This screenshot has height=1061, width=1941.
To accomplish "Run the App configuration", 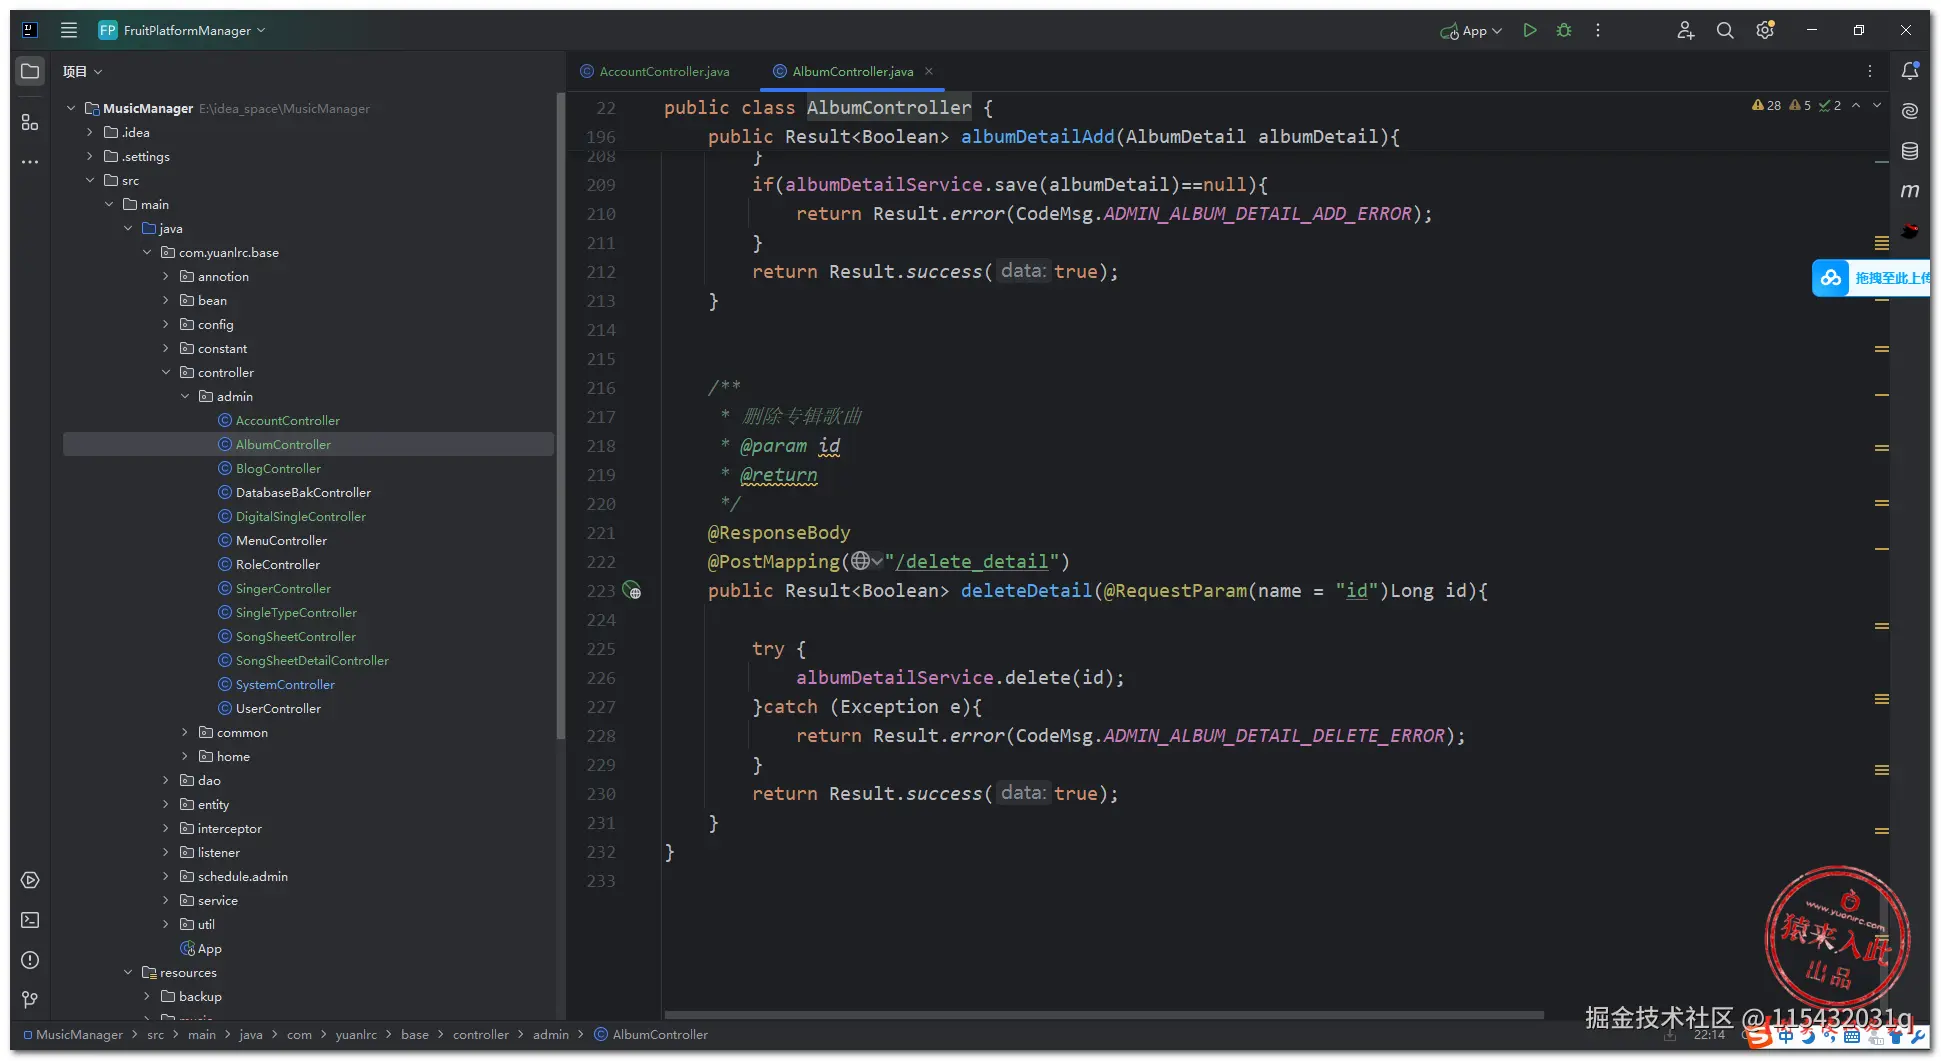I will coord(1529,30).
